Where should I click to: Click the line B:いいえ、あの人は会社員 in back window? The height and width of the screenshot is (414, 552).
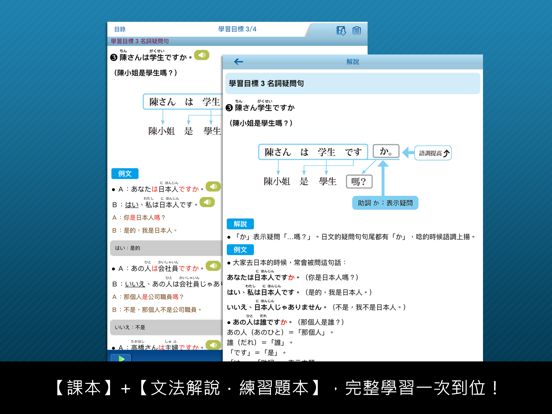pos(167,284)
